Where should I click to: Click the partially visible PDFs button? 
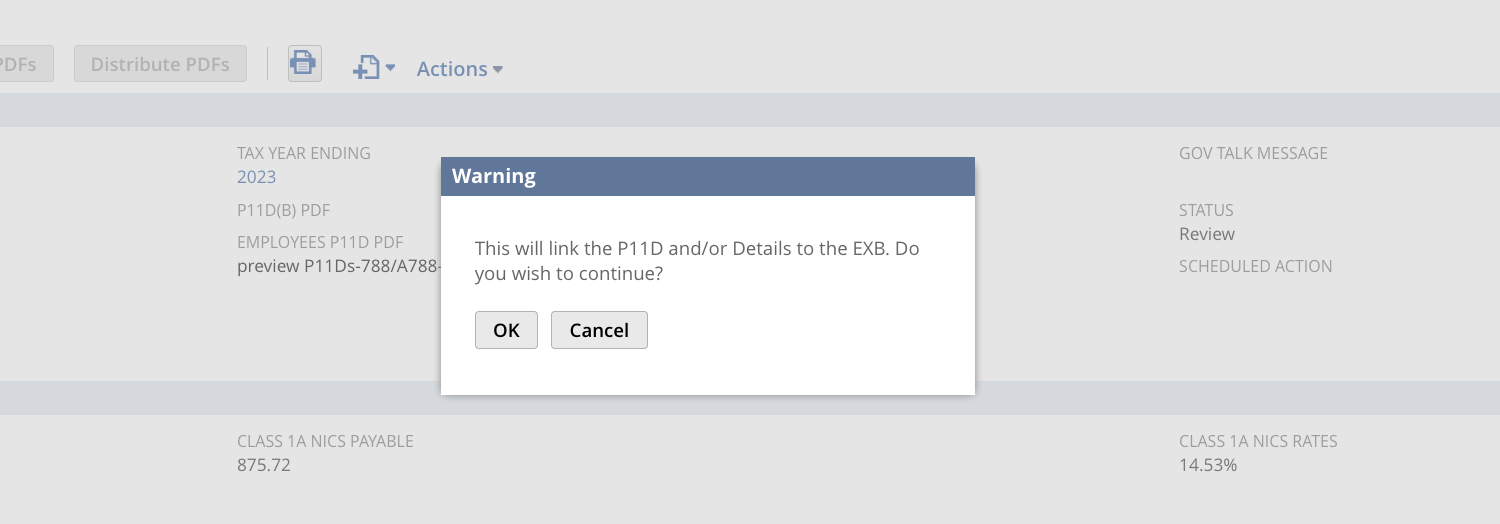pyautogui.click(x=26, y=64)
